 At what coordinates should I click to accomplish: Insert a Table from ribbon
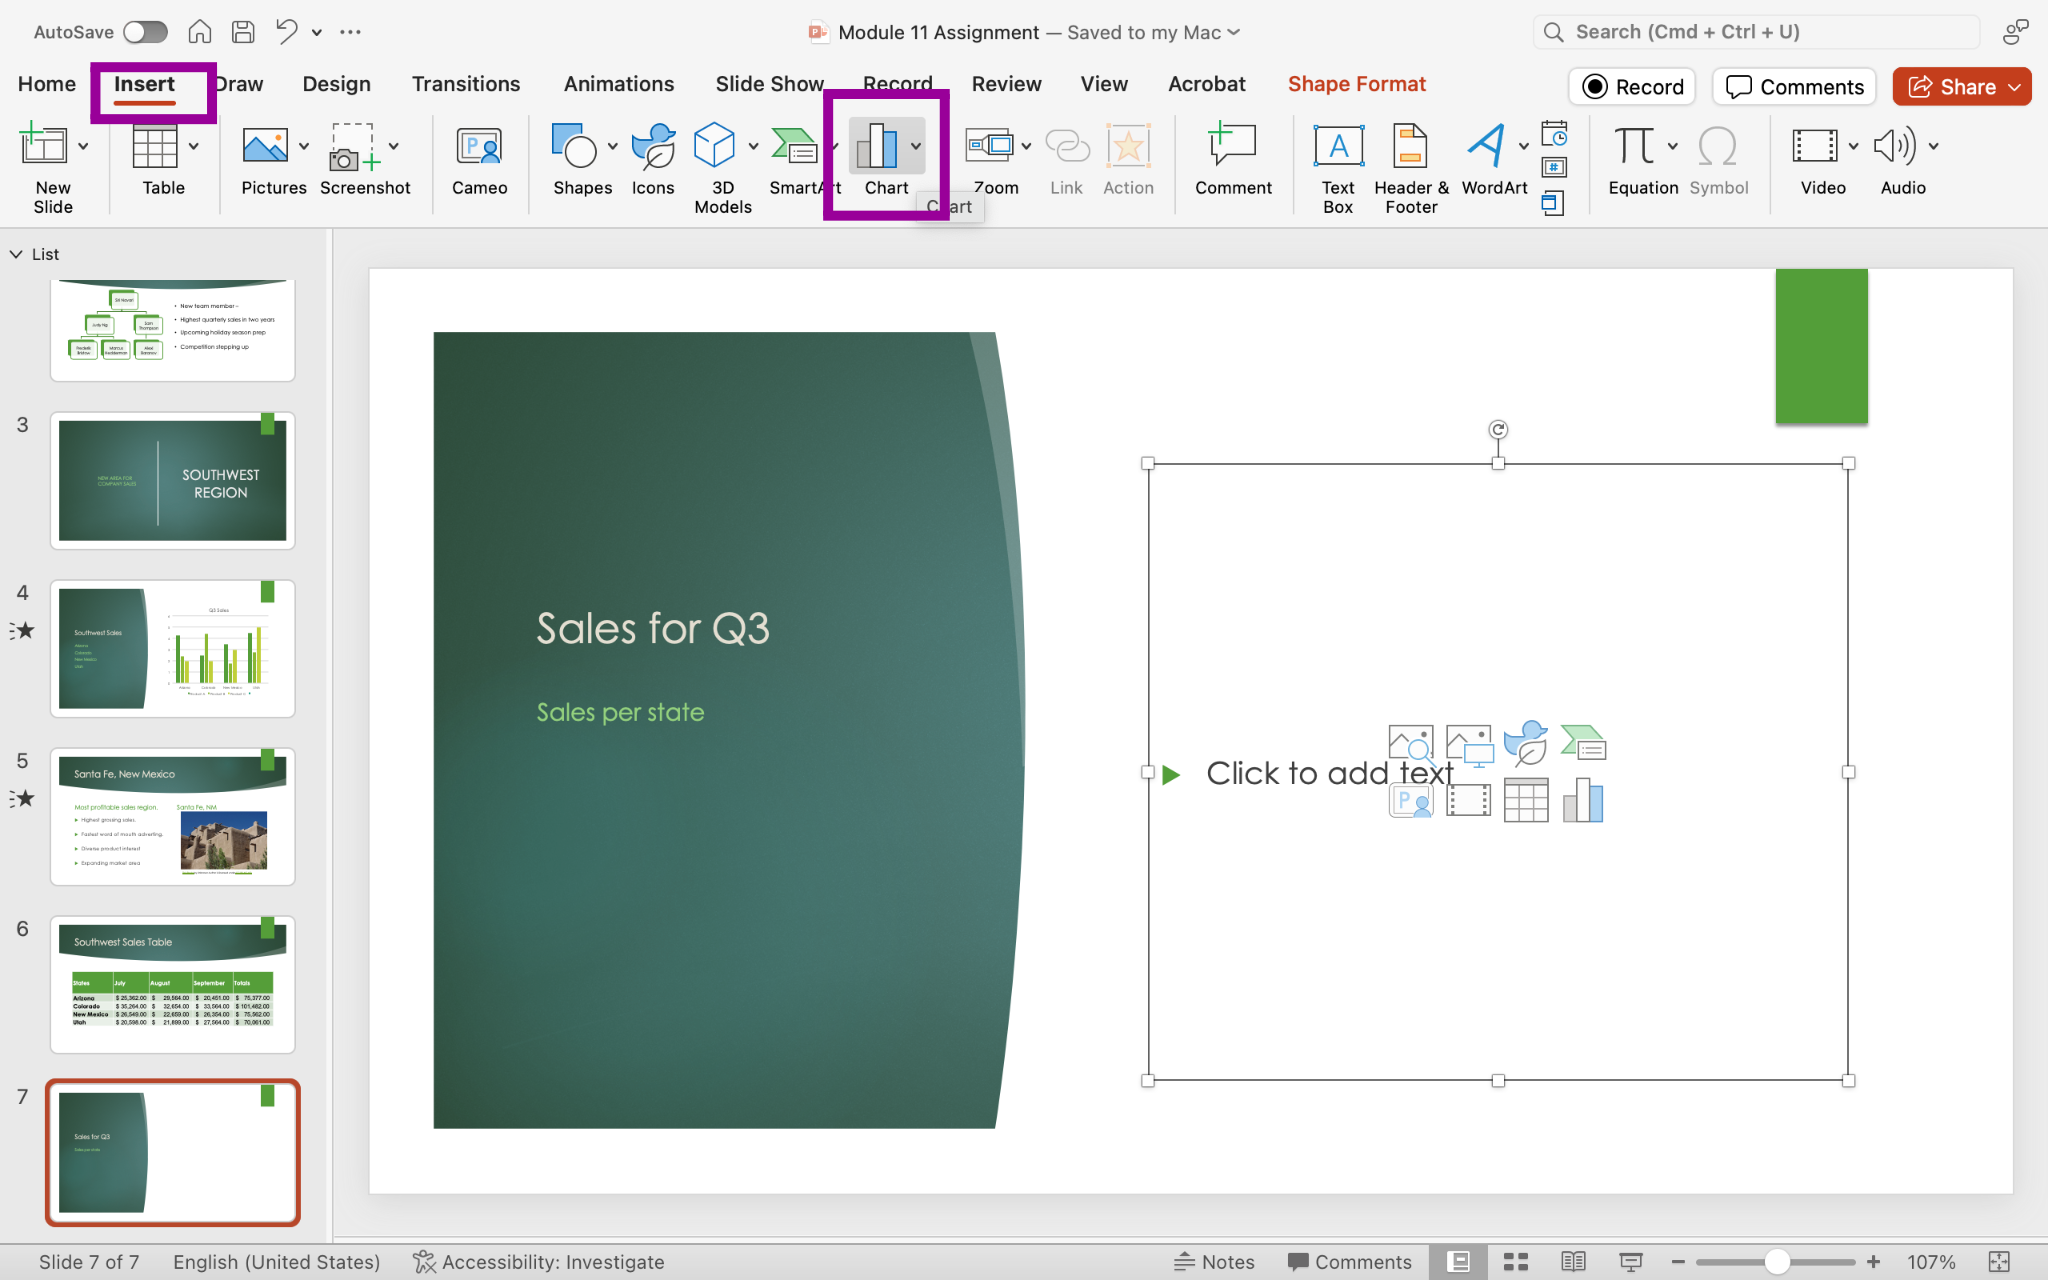[x=155, y=146]
